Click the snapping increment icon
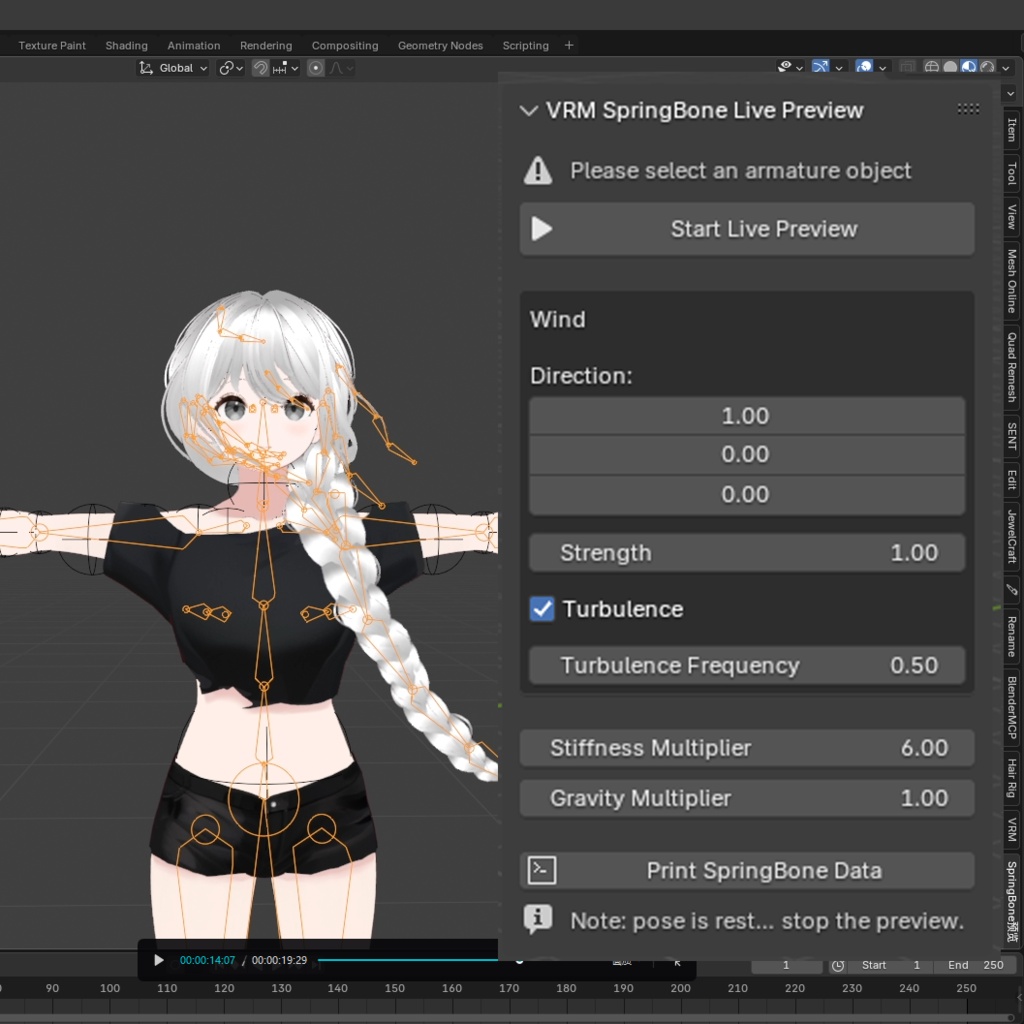Viewport: 1024px width, 1024px height. [x=280, y=68]
